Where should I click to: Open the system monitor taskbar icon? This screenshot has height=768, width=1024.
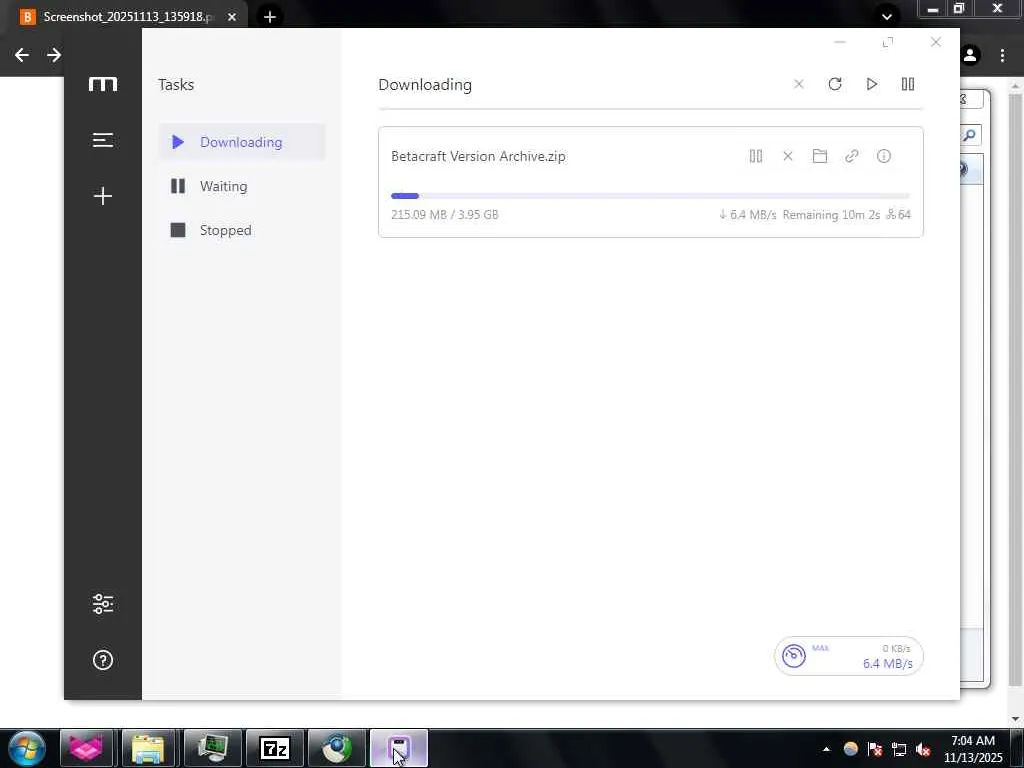[x=212, y=748]
